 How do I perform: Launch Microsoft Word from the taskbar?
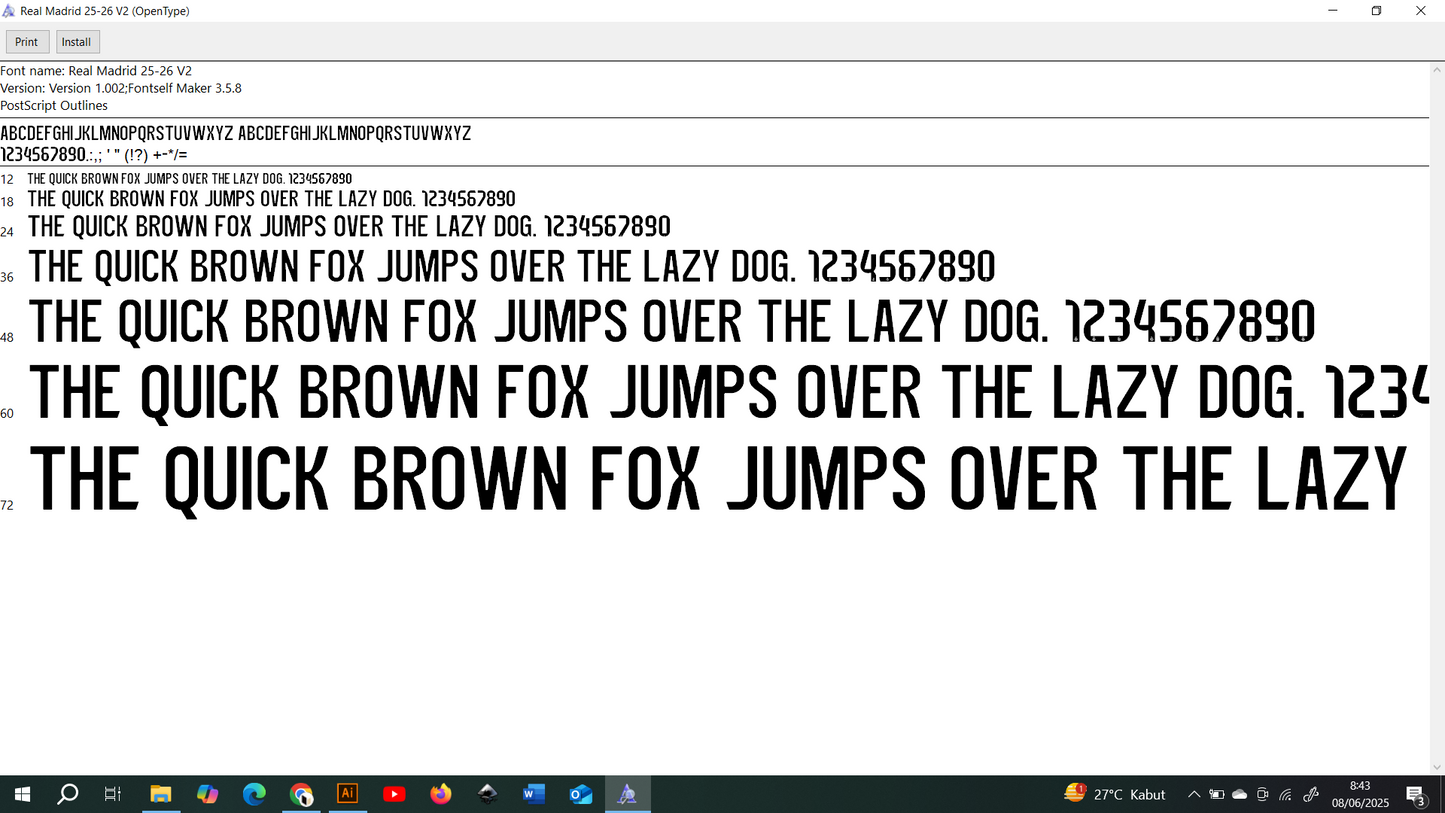pos(534,794)
